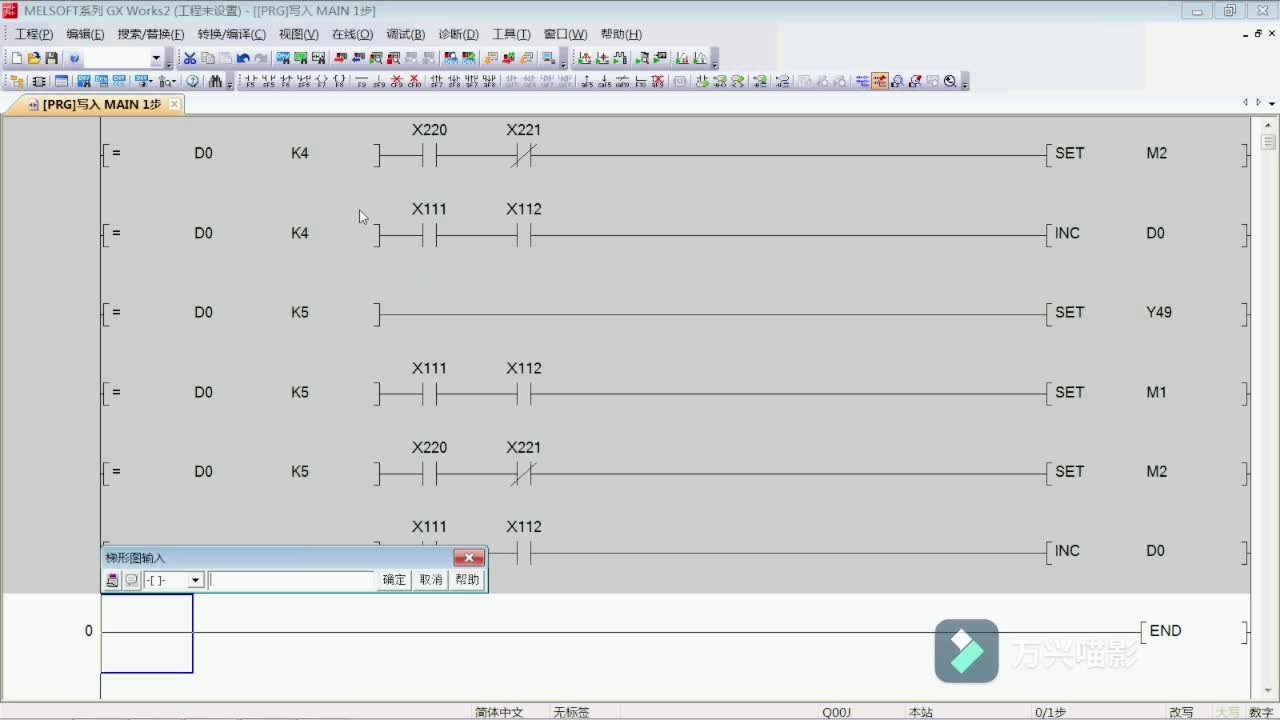Click the Undo arrow icon
Viewport: 1280px width, 720px height.
[x=243, y=59]
